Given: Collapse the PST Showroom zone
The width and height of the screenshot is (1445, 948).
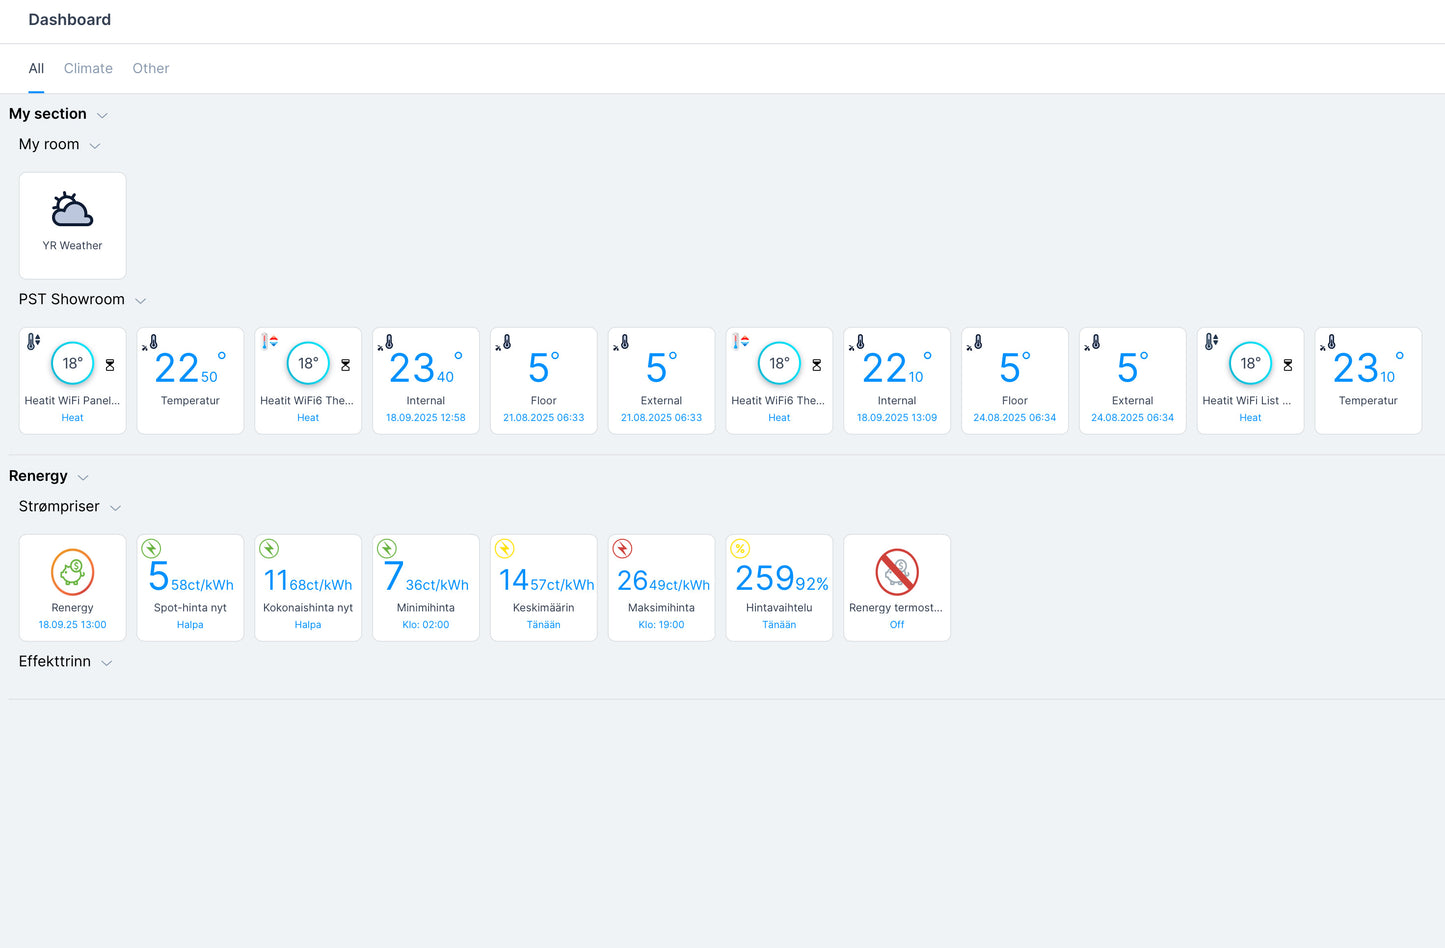Looking at the screenshot, I should (x=140, y=301).
